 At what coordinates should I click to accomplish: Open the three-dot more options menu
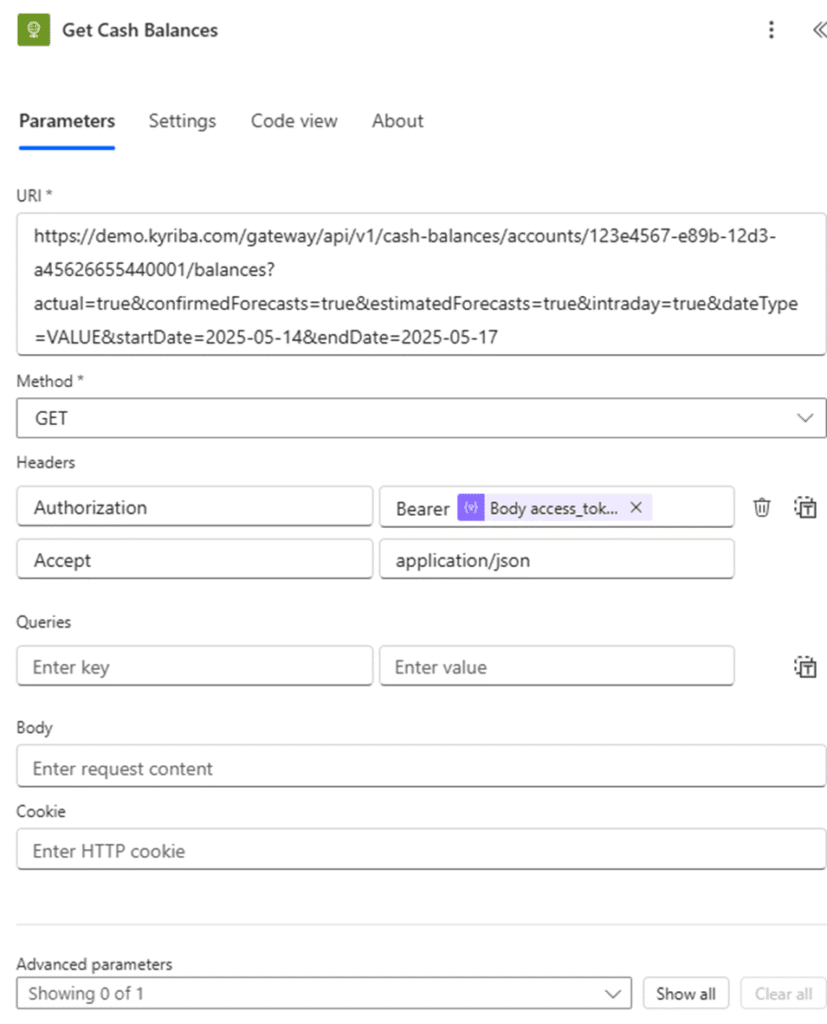click(x=771, y=30)
